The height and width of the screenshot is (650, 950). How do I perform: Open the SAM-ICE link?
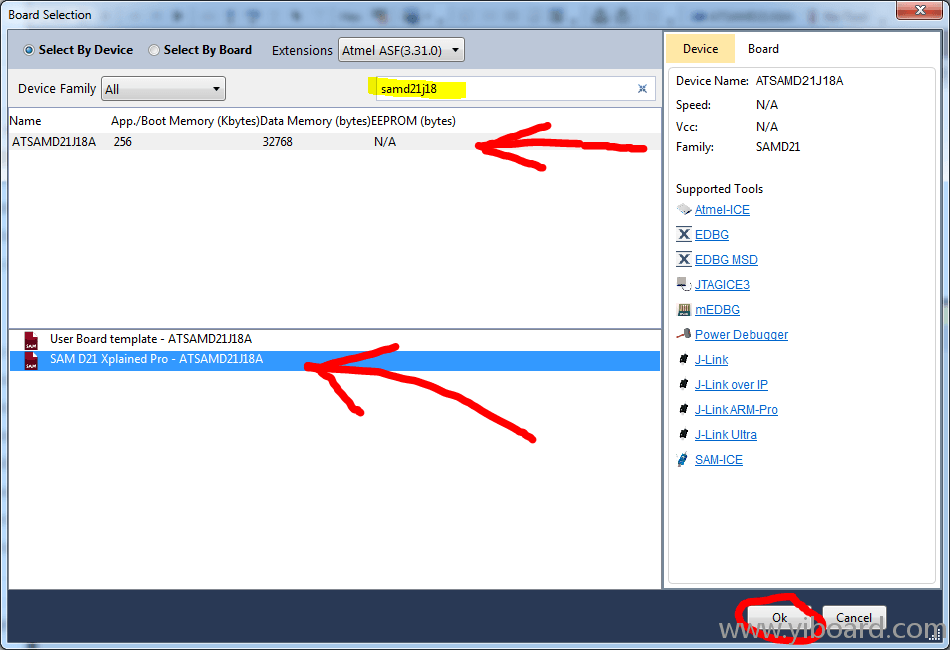(x=719, y=459)
